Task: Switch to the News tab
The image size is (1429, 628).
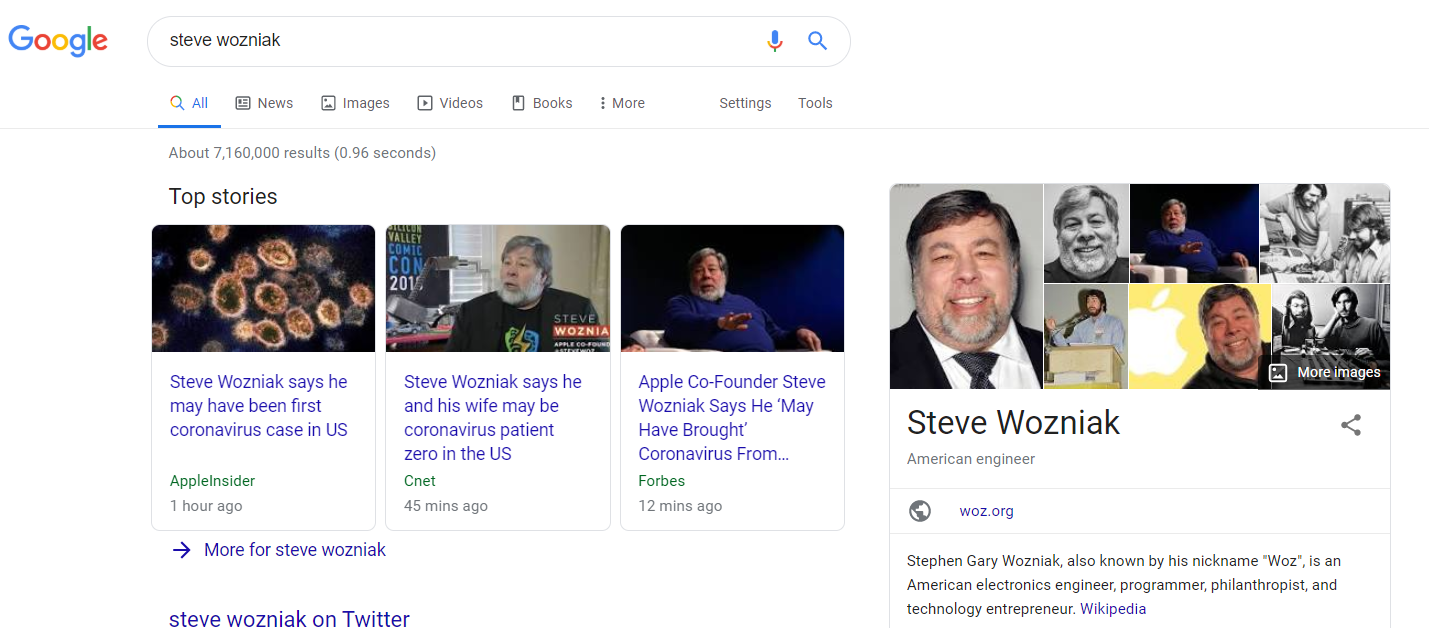Action: pyautogui.click(x=264, y=103)
